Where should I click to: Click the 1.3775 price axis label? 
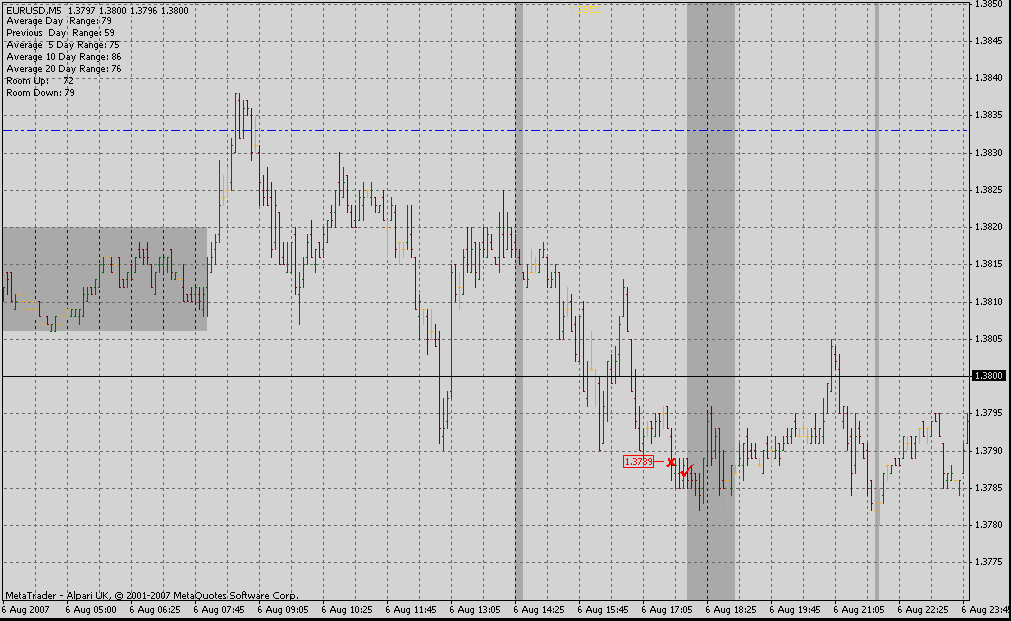tap(988, 562)
